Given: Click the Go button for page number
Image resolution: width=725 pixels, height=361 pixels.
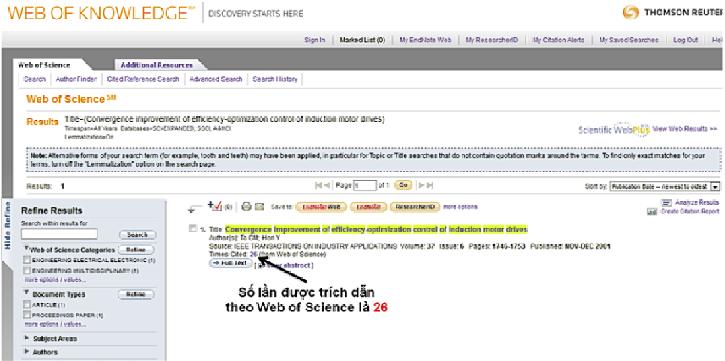Looking at the screenshot, I should click(x=404, y=185).
